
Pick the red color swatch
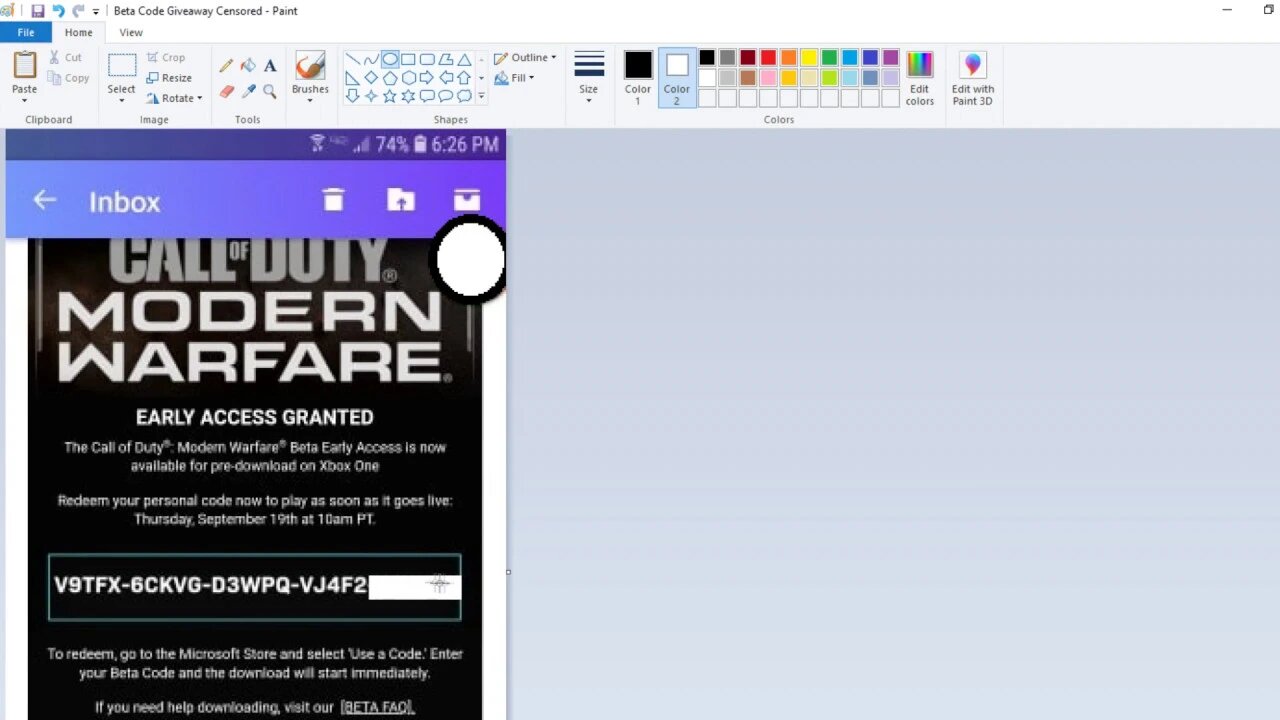pyautogui.click(x=768, y=58)
